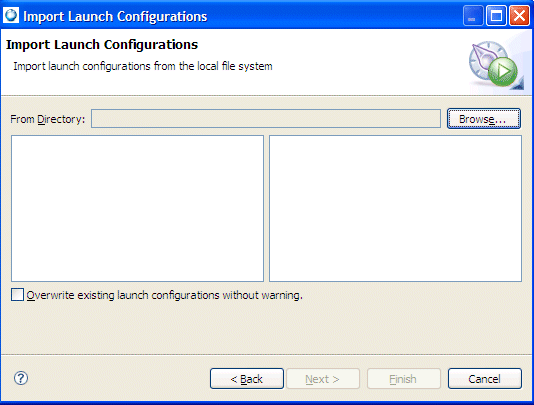Click the disabled Finish button
534x405 pixels.
point(404,378)
